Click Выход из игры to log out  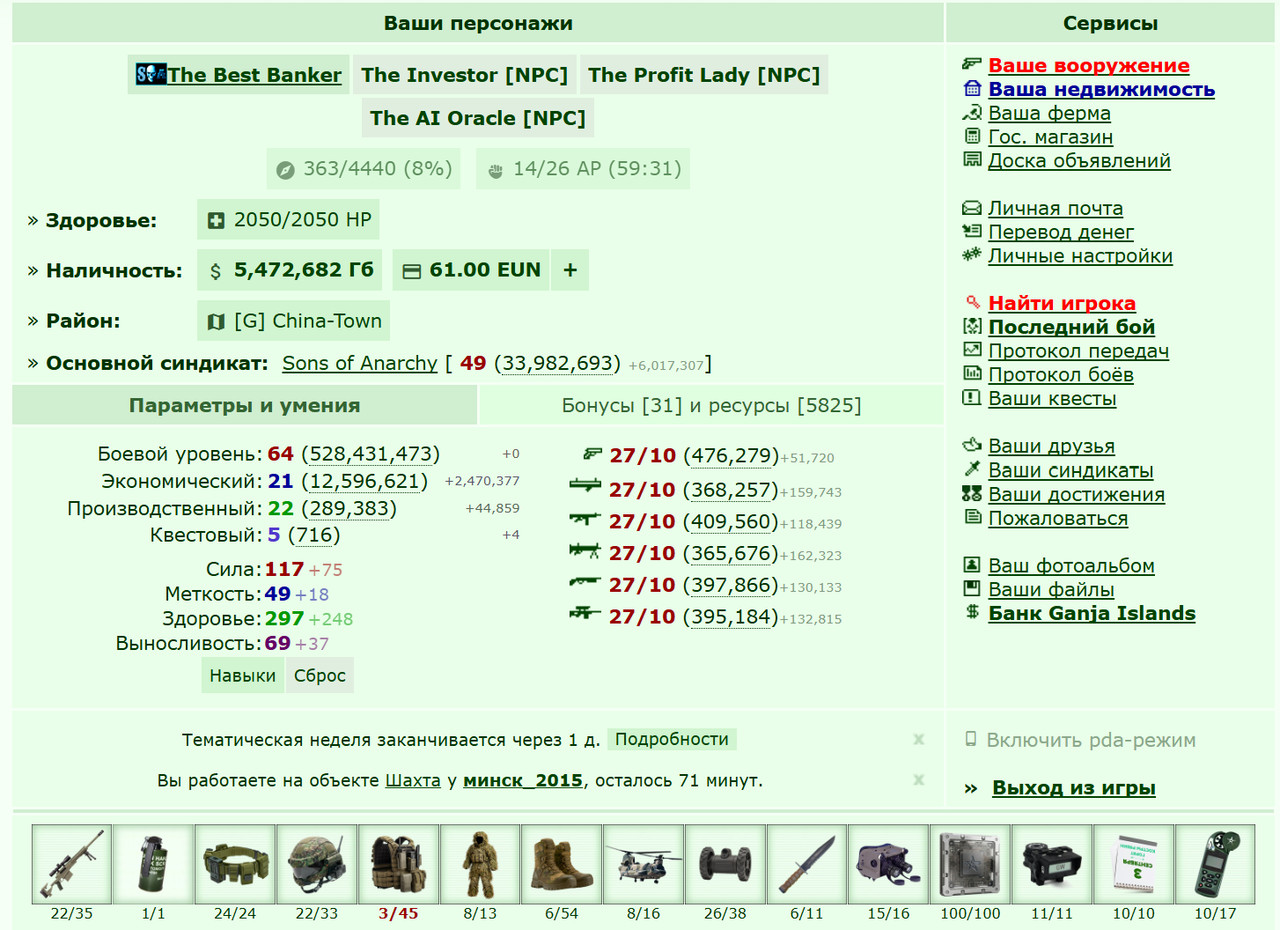point(1074,788)
